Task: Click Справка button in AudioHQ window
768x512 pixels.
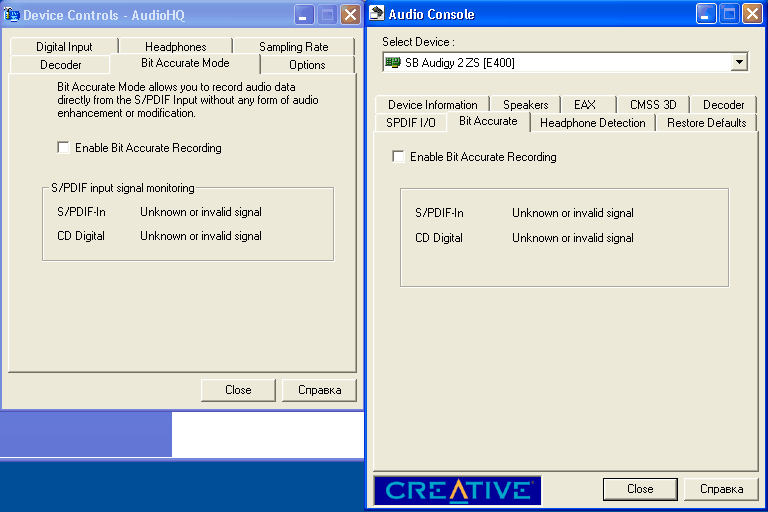Action: 319,390
